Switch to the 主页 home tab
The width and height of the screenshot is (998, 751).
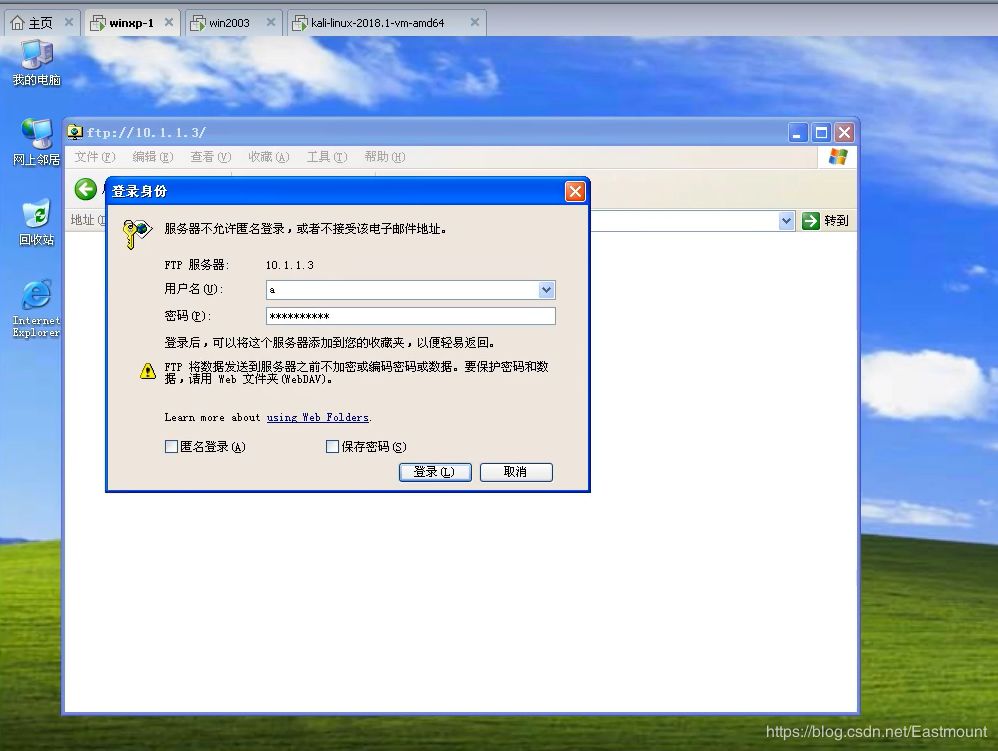click(x=43, y=23)
